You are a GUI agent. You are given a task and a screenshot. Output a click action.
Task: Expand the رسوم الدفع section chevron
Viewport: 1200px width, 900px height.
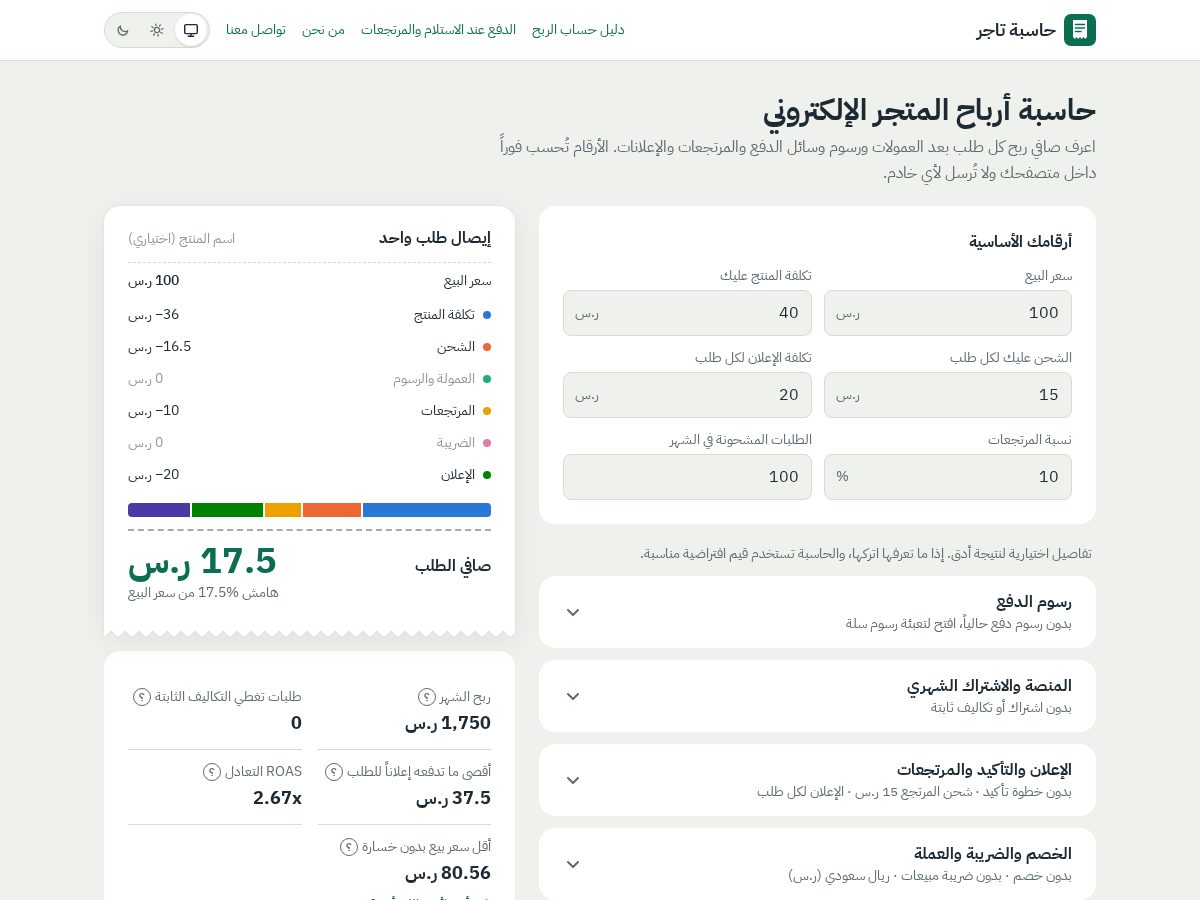pyautogui.click(x=573, y=612)
